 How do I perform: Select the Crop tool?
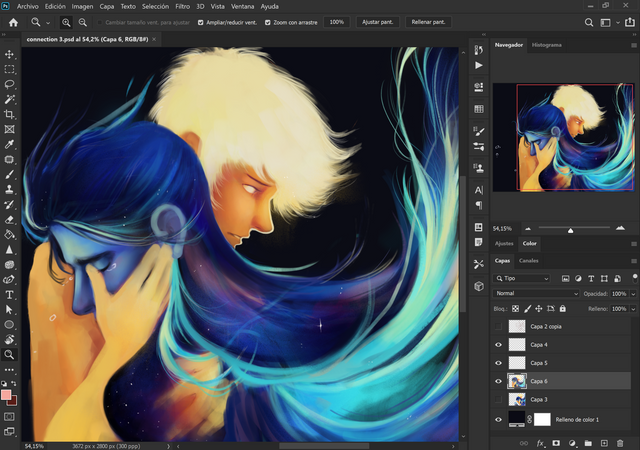point(9,114)
